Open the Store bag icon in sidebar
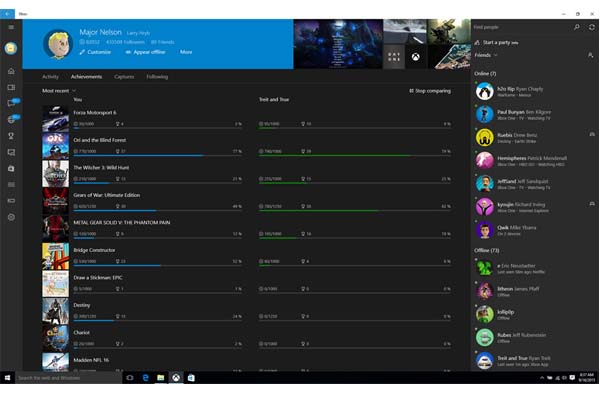This screenshot has height=400, width=600. point(11,168)
